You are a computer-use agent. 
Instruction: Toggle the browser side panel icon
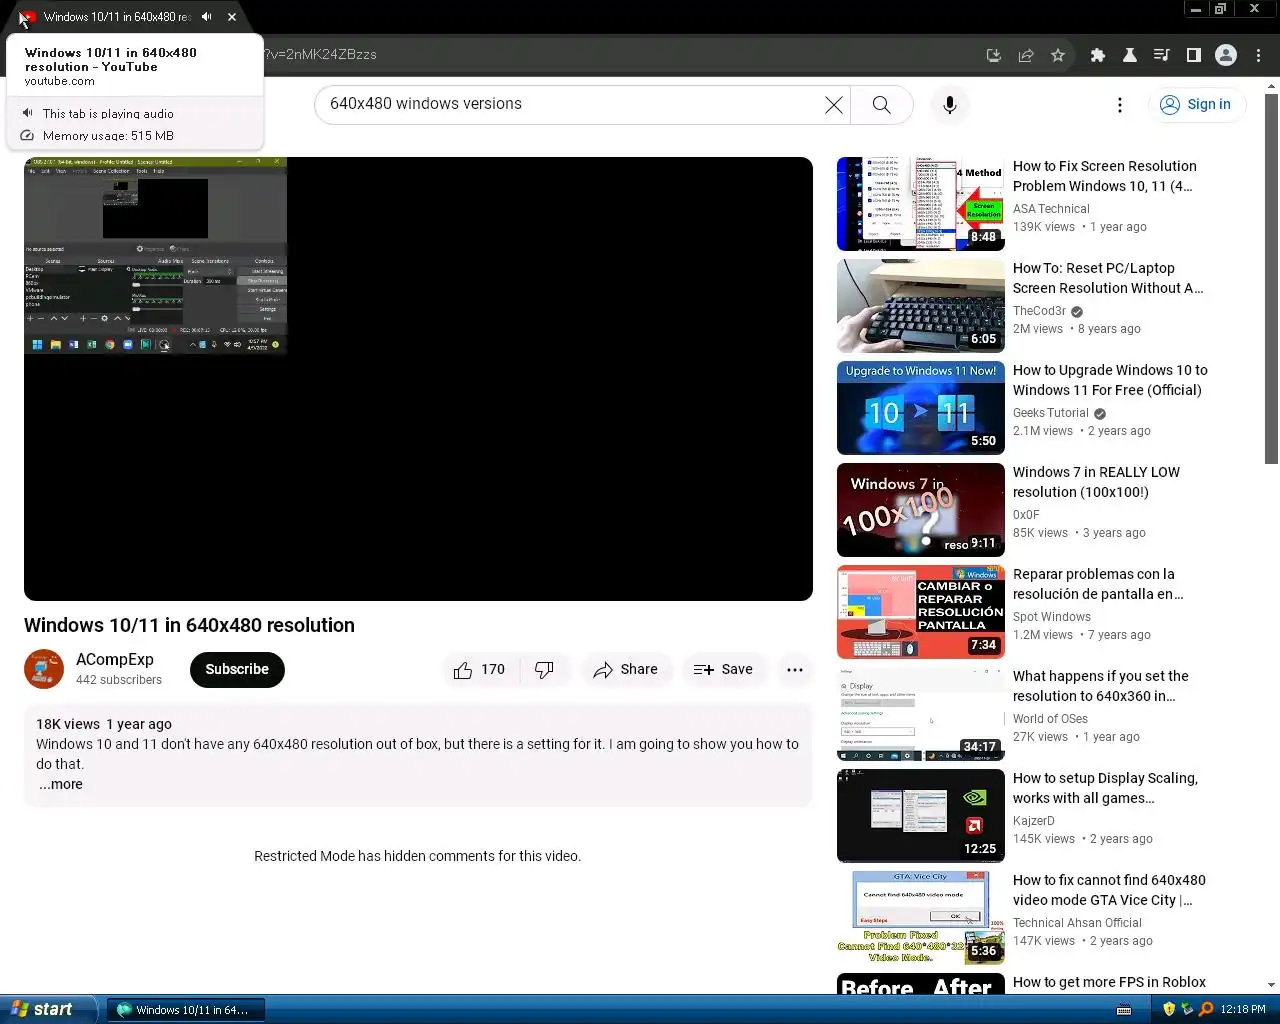coord(1193,55)
